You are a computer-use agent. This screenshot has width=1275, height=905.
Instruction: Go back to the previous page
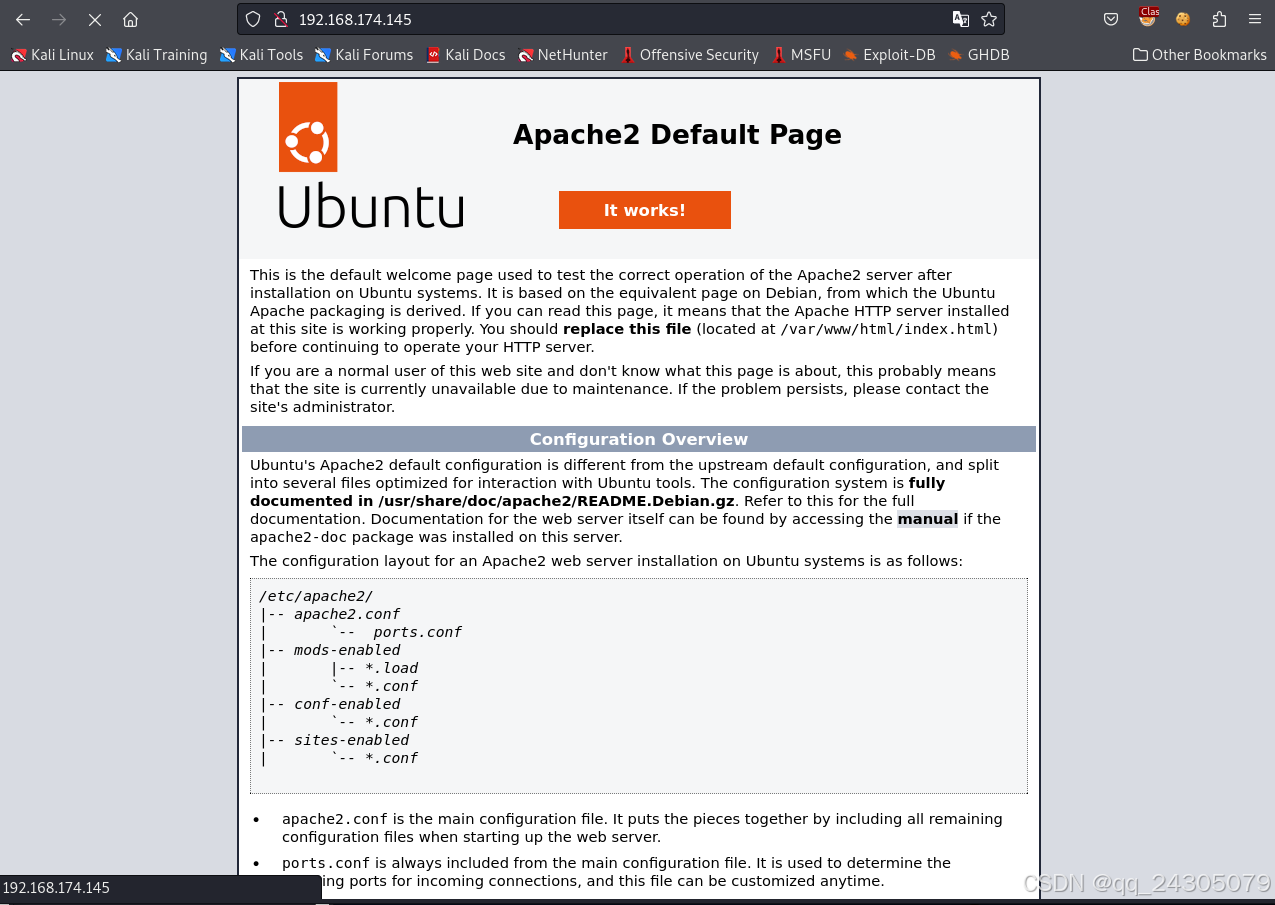coord(23,19)
